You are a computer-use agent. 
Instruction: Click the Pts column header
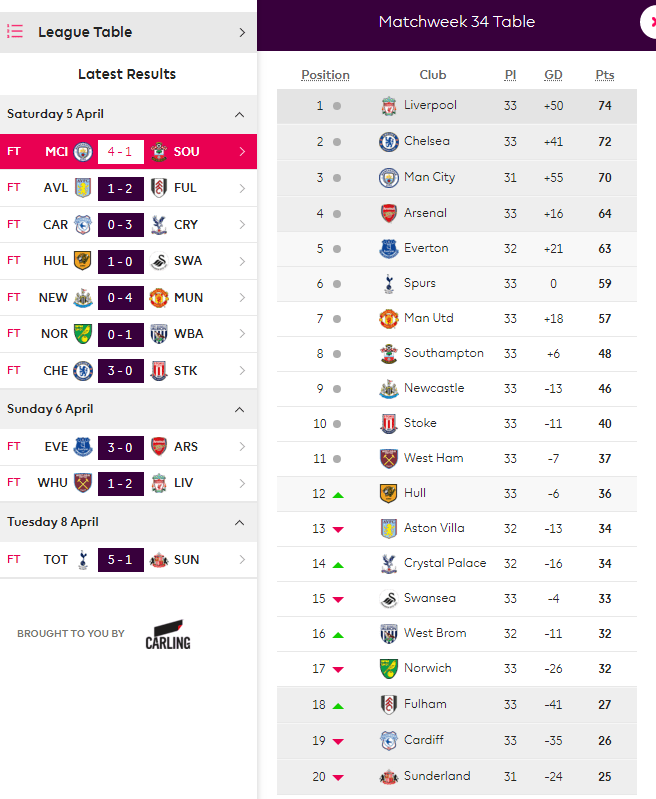point(605,75)
